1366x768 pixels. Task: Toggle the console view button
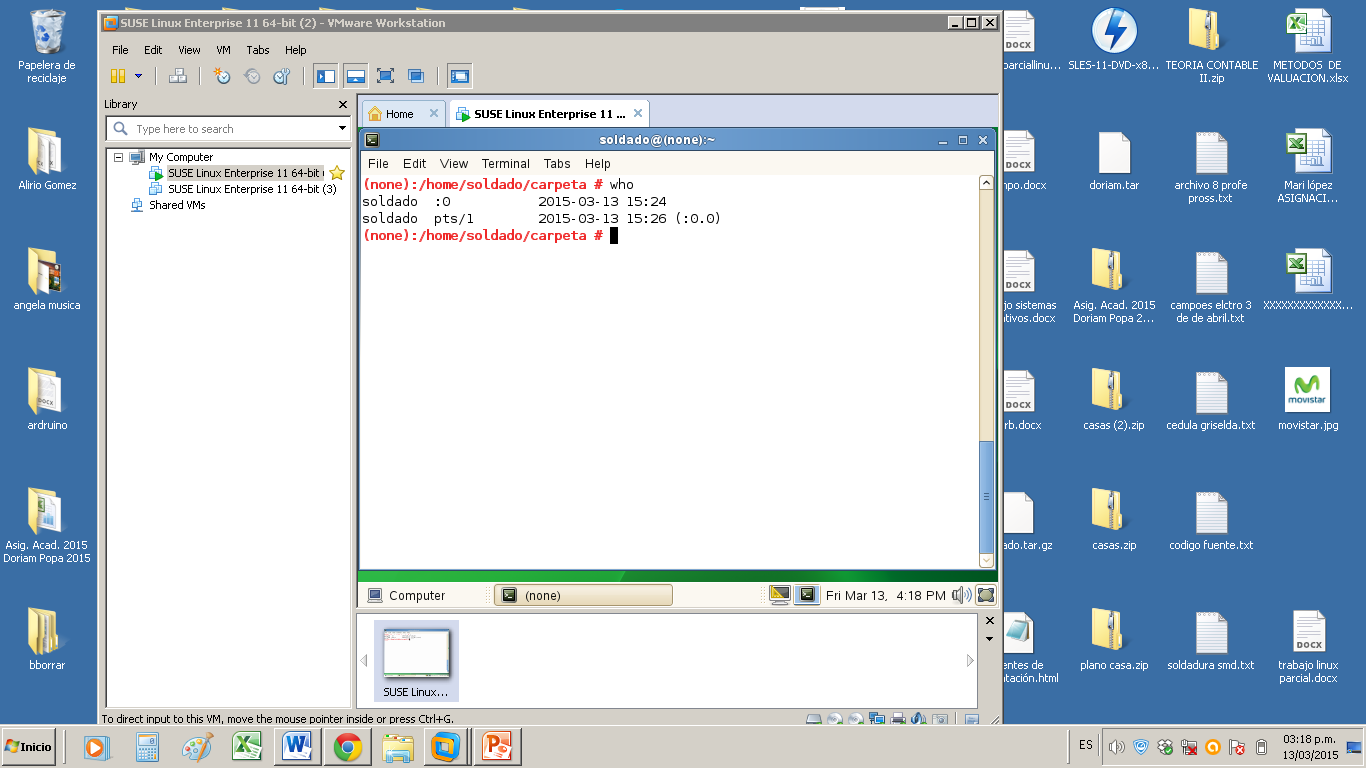(x=459, y=76)
